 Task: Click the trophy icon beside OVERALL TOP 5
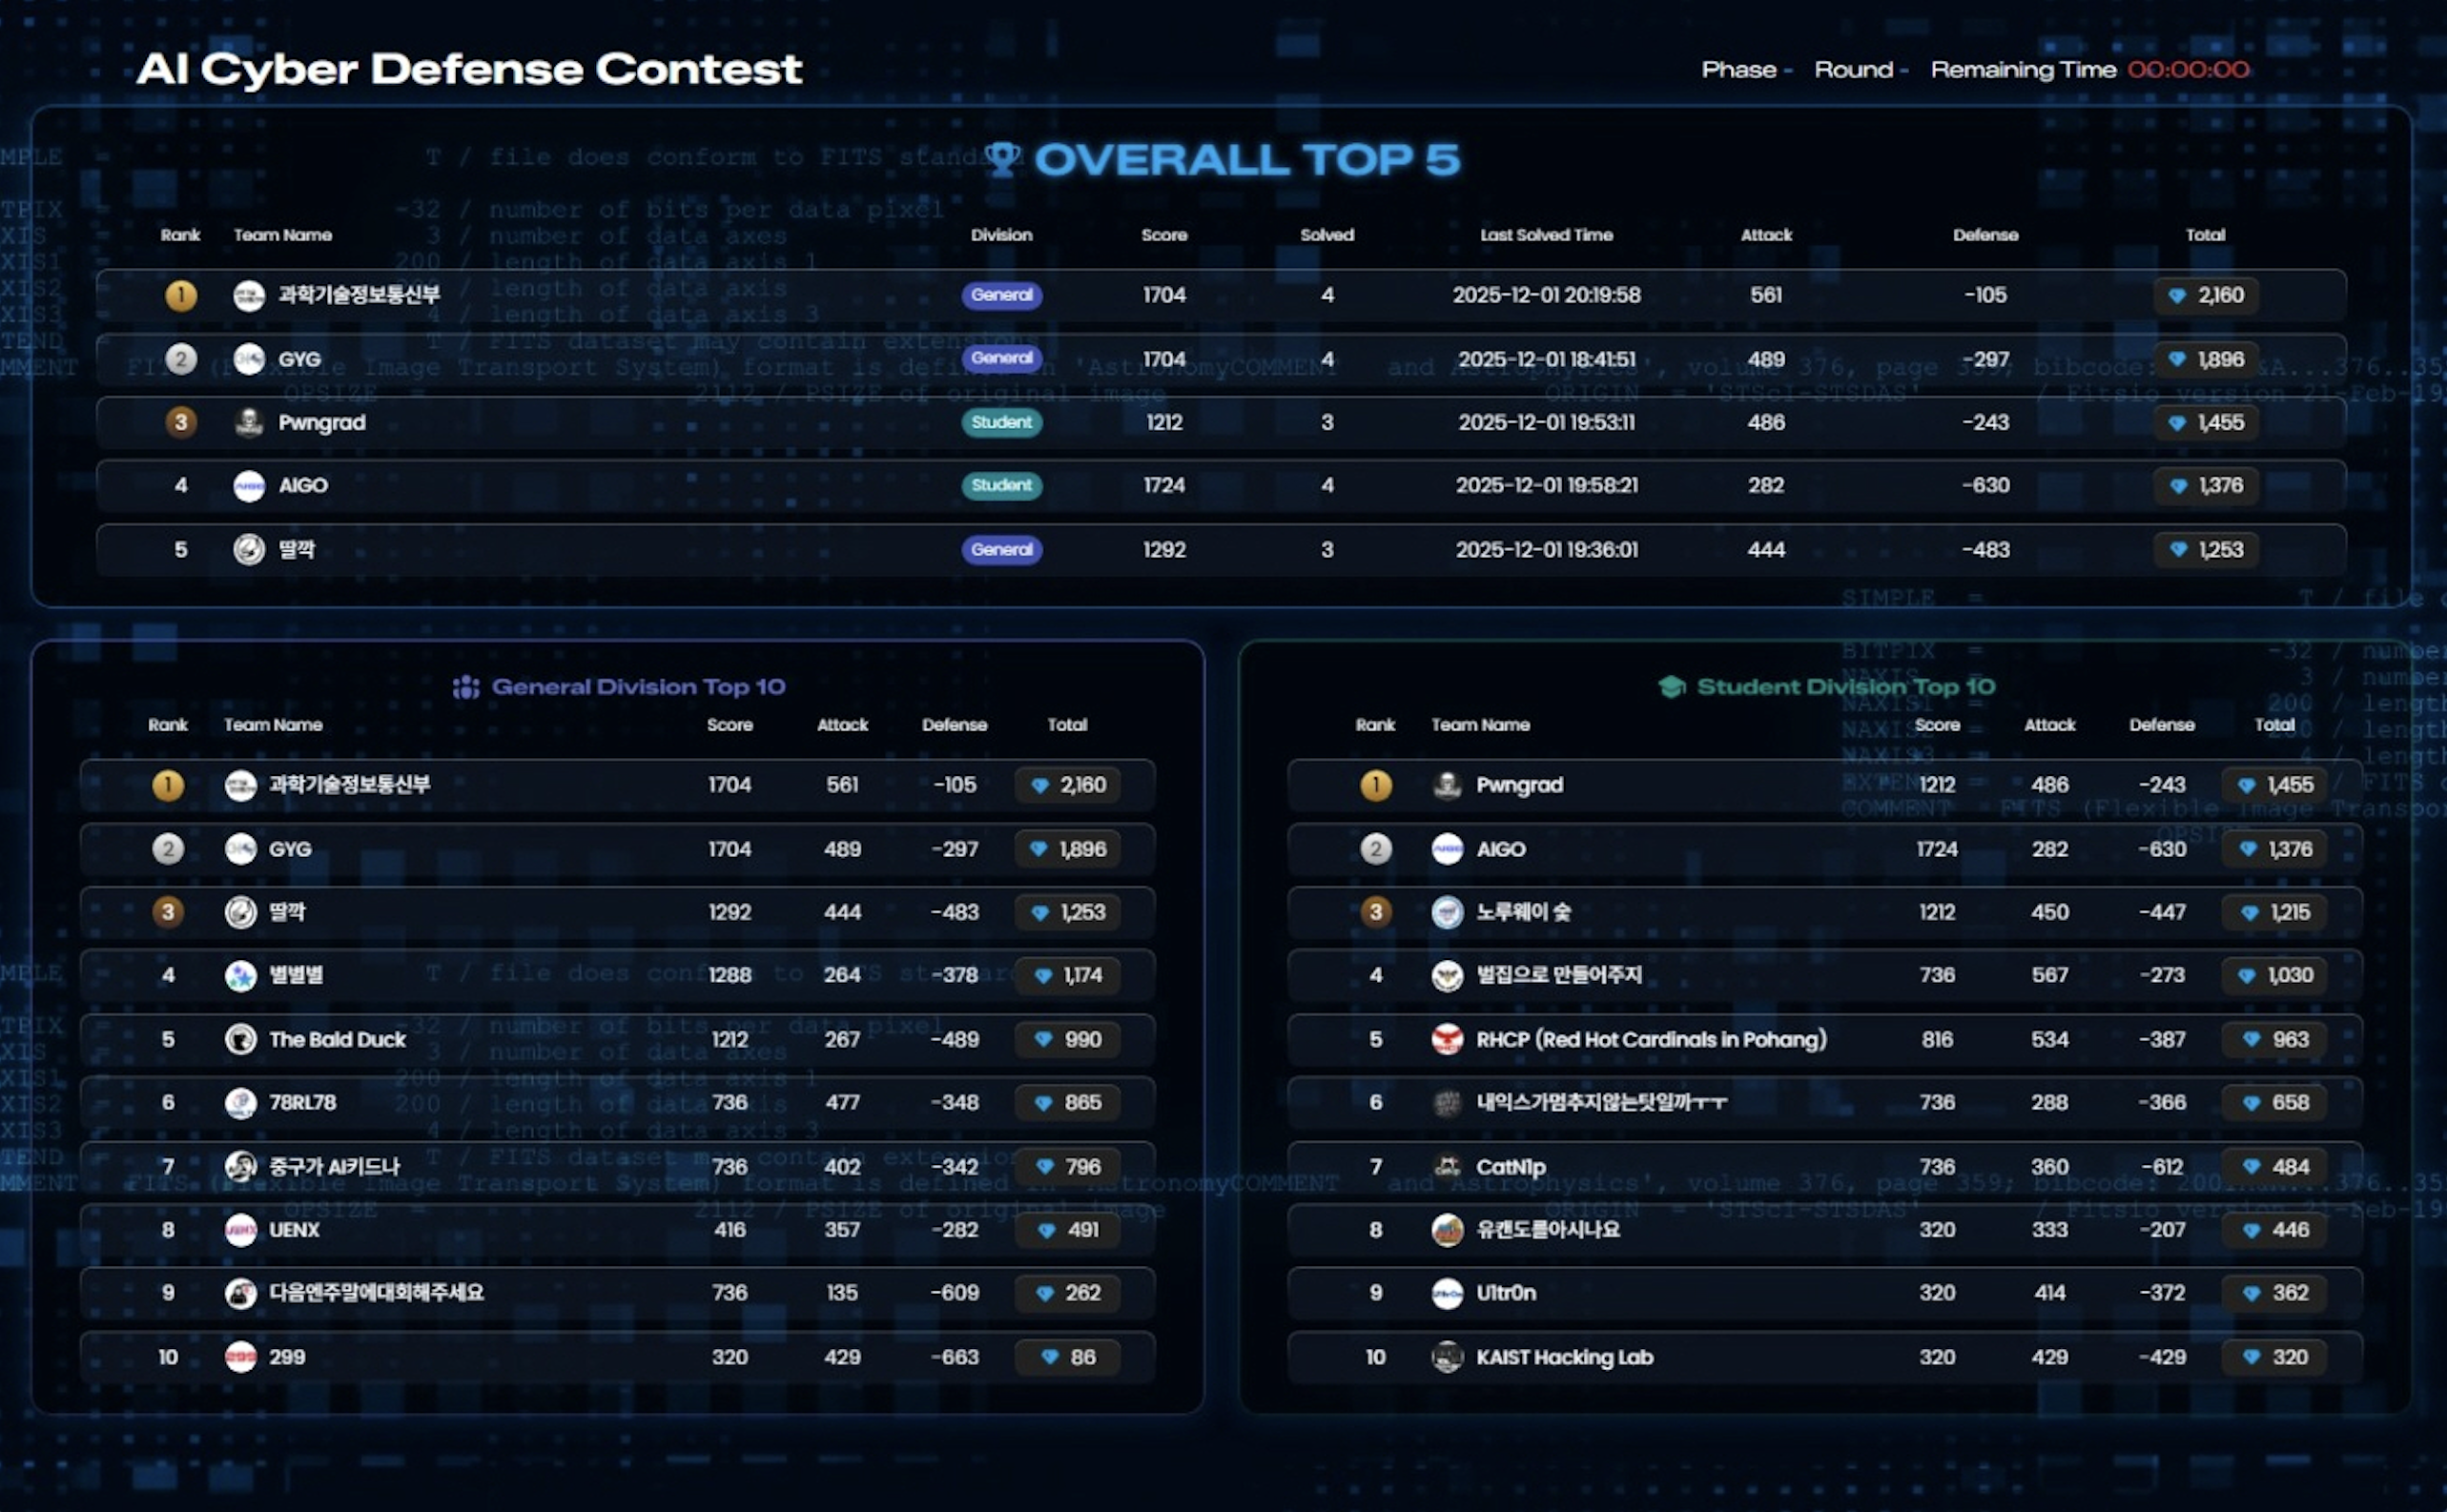coord(1003,158)
